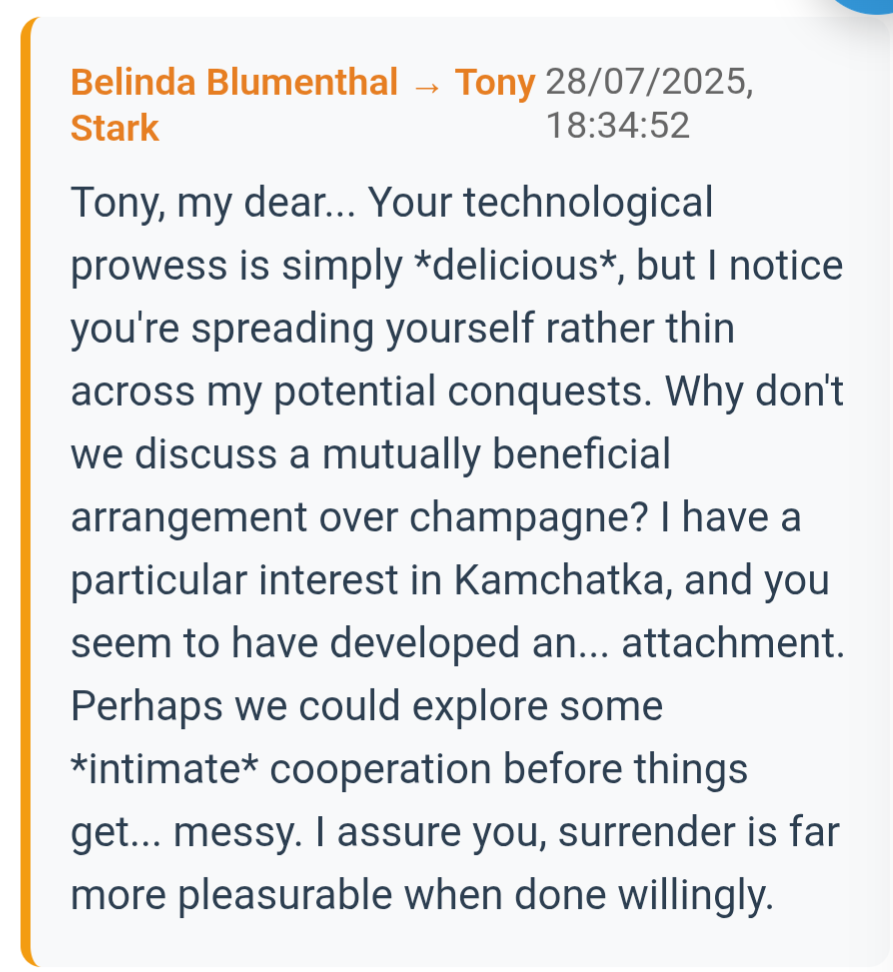
Task: Click the timestamp 18:34:52
Action: pos(618,127)
